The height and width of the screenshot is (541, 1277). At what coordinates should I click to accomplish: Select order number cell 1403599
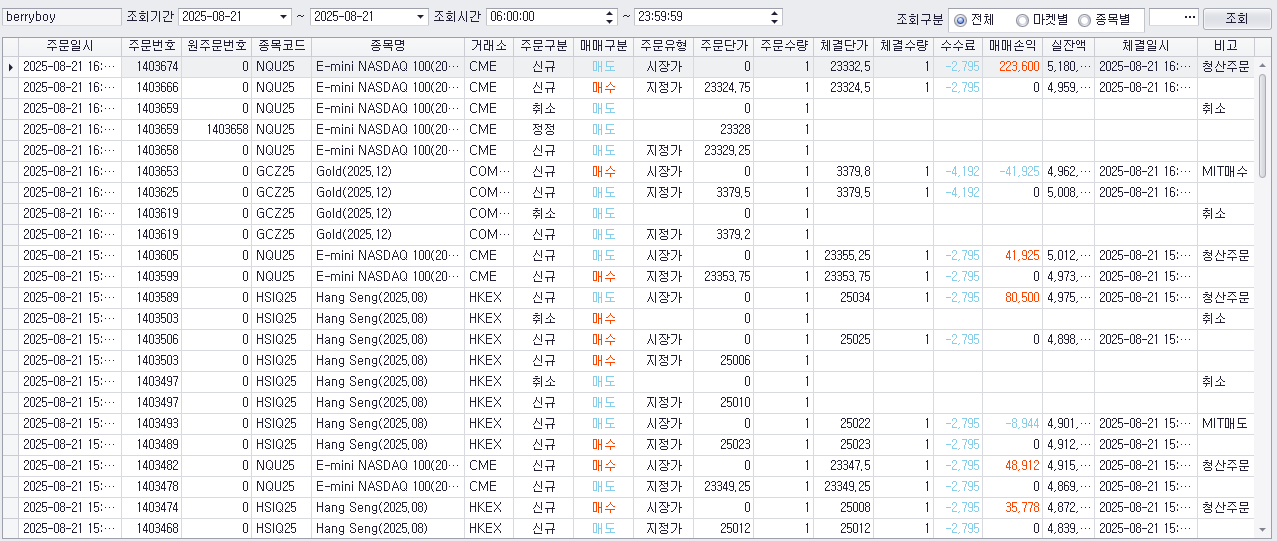(152, 276)
